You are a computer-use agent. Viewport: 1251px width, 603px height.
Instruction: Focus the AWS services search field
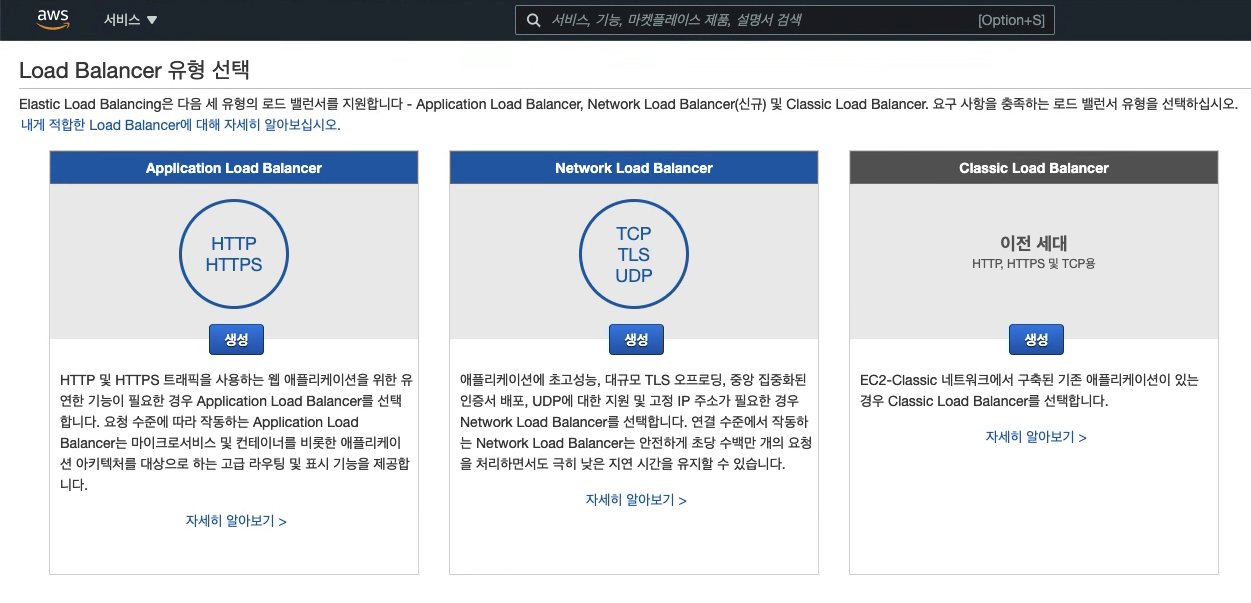point(785,20)
